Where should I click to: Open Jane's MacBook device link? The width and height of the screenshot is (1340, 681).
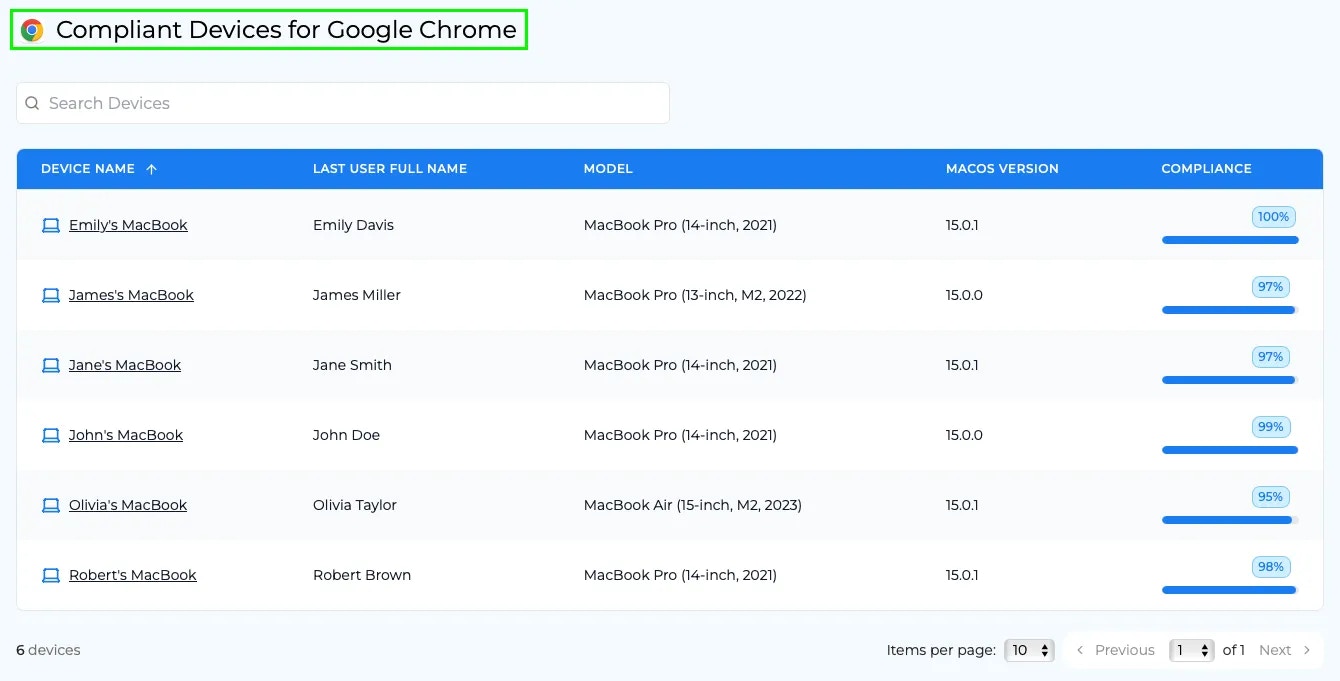[125, 365]
